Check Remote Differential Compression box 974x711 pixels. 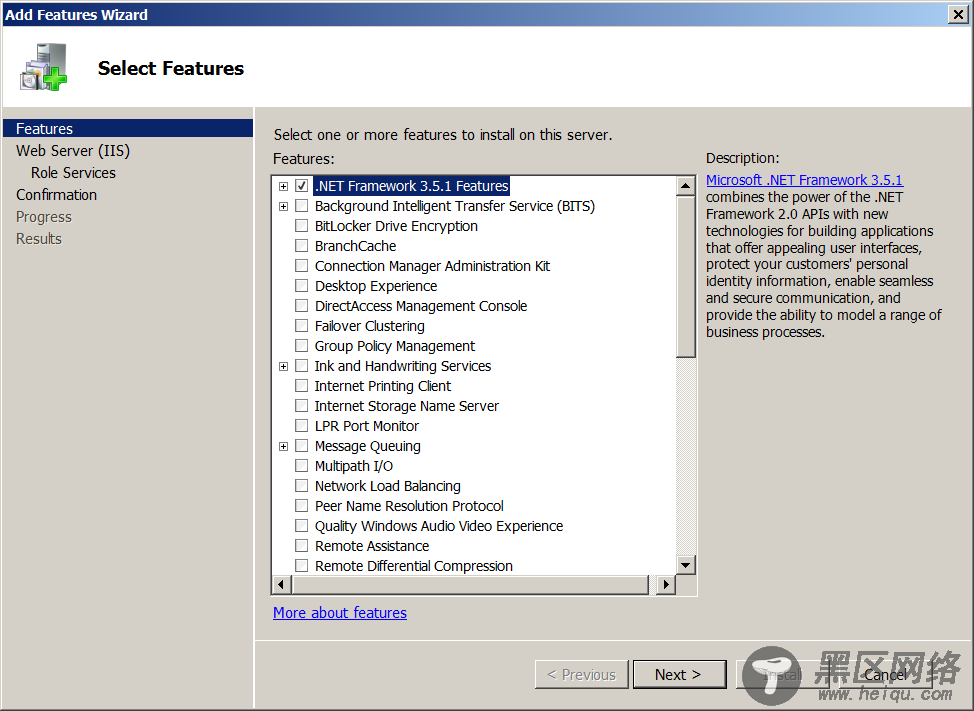[x=301, y=566]
